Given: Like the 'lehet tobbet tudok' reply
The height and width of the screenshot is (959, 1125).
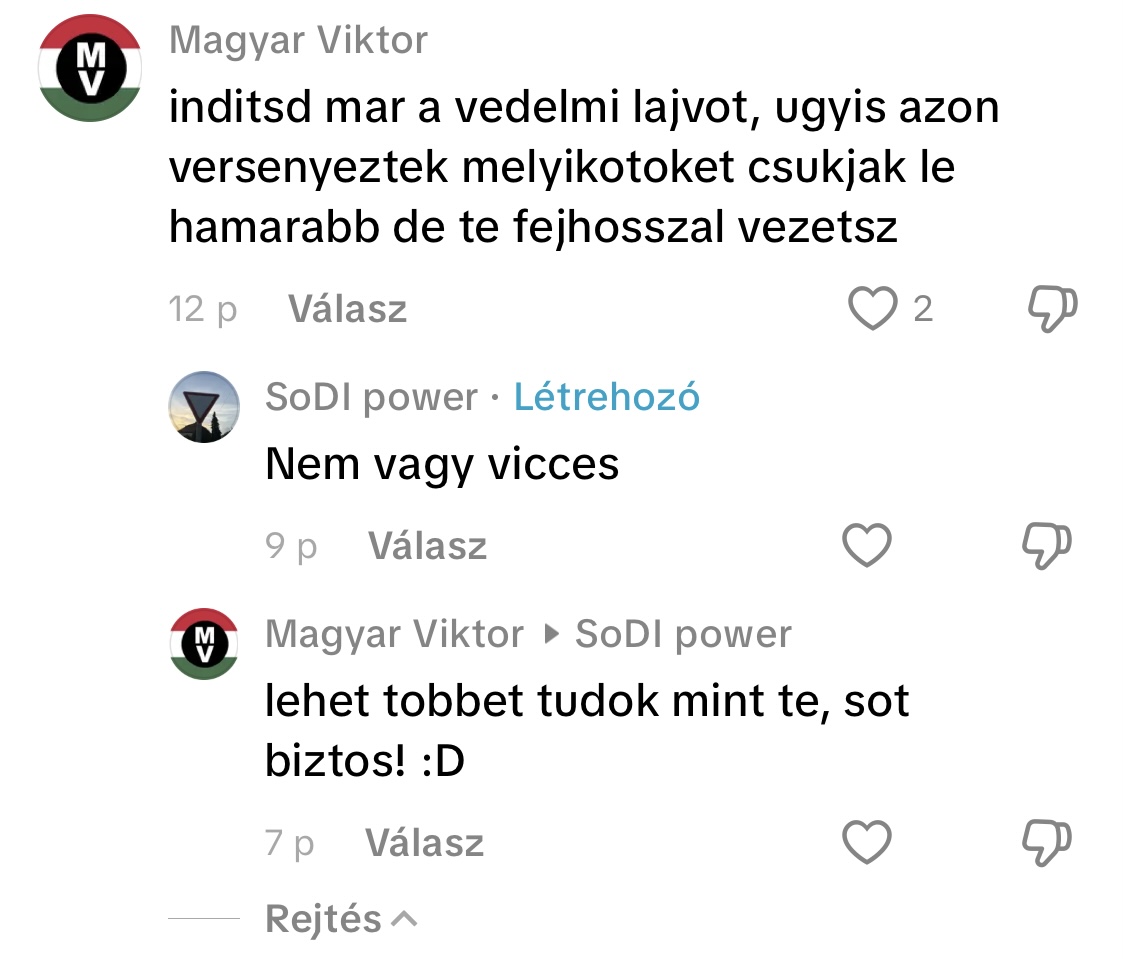Looking at the screenshot, I should click(867, 841).
